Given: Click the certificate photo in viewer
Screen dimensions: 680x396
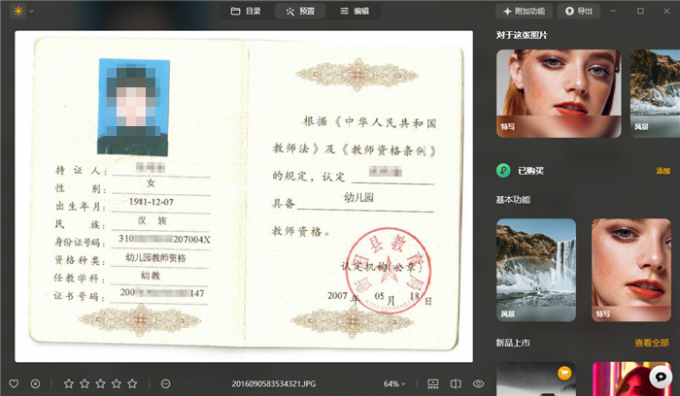Looking at the screenshot, I should click(x=244, y=196).
